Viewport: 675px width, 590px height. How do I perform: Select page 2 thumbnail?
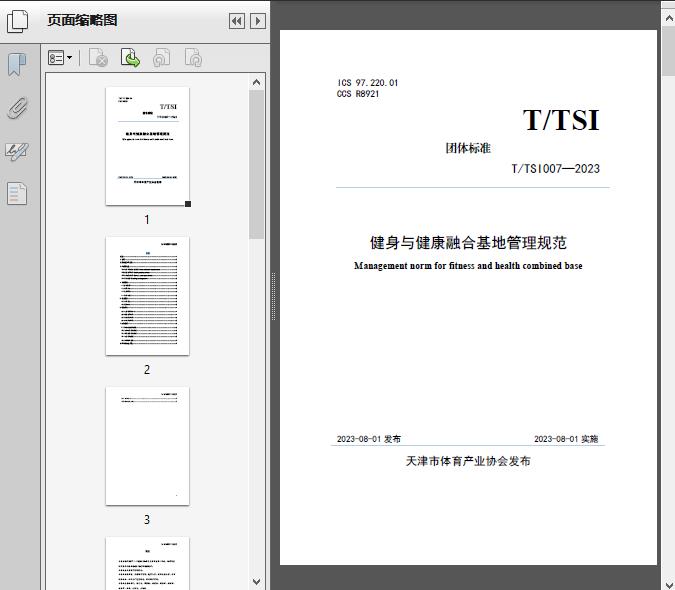click(147, 296)
